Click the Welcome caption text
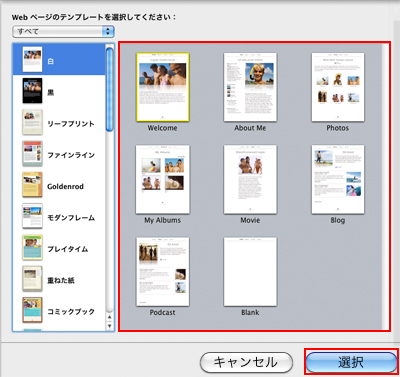 coord(162,128)
